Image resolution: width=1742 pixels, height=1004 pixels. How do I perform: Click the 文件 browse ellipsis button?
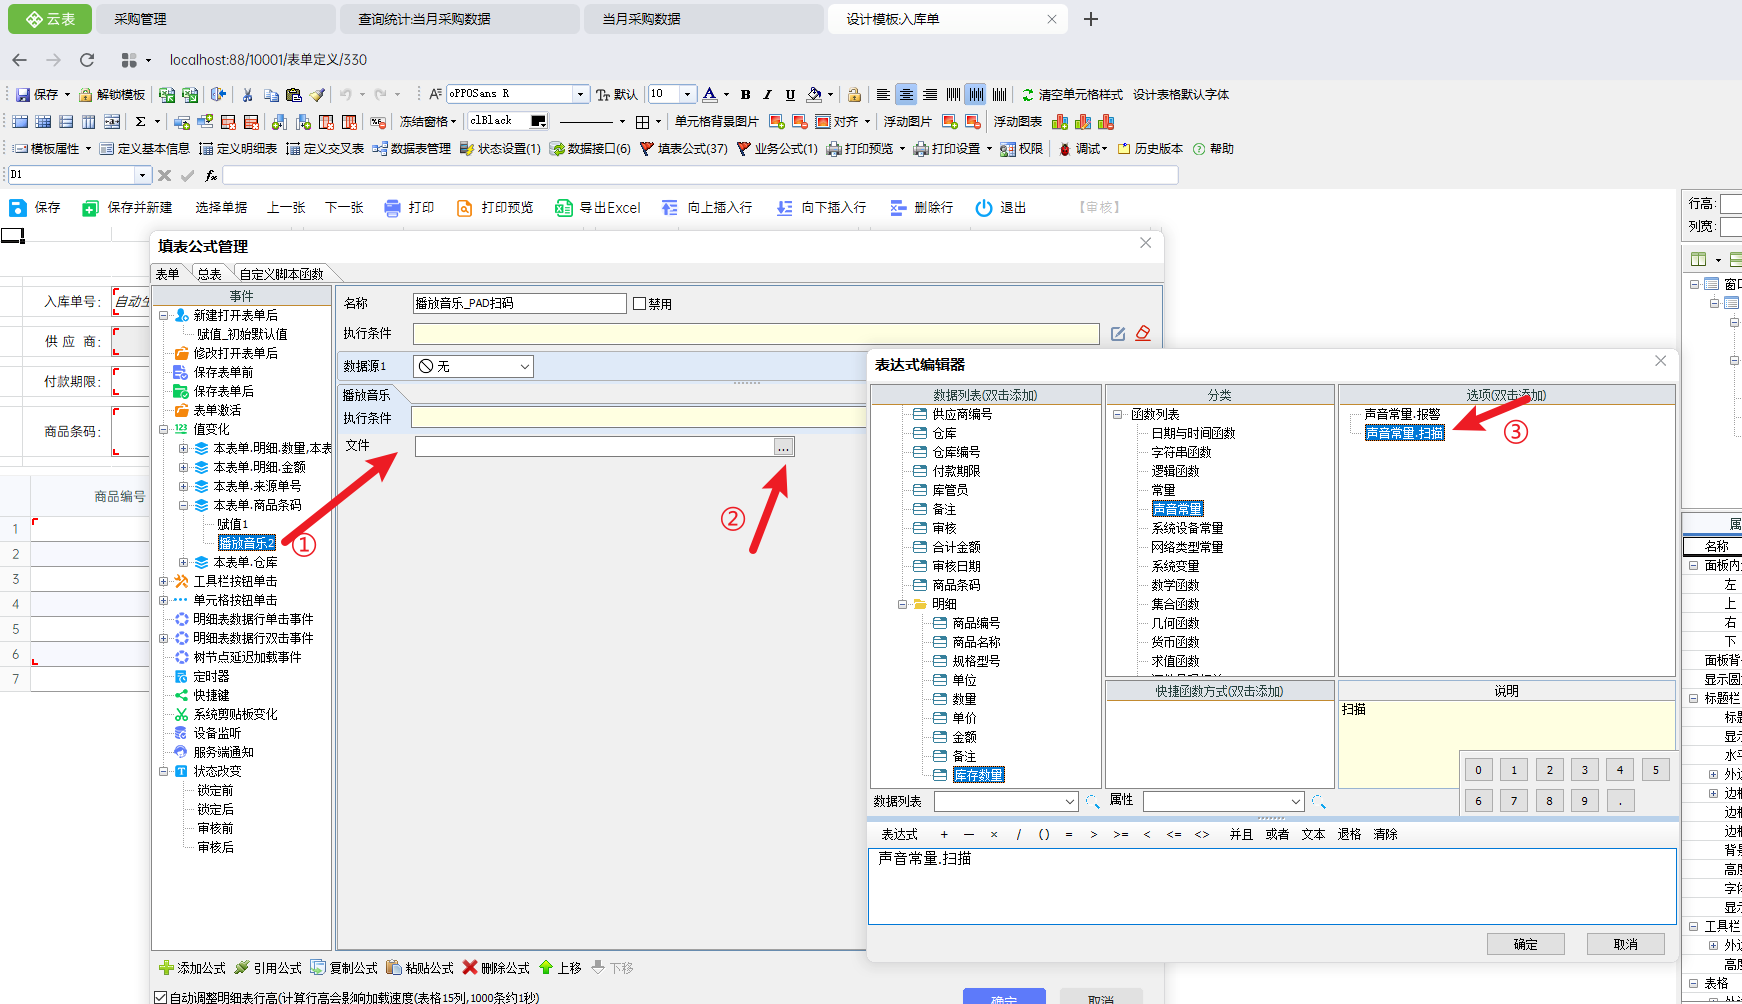point(783,447)
